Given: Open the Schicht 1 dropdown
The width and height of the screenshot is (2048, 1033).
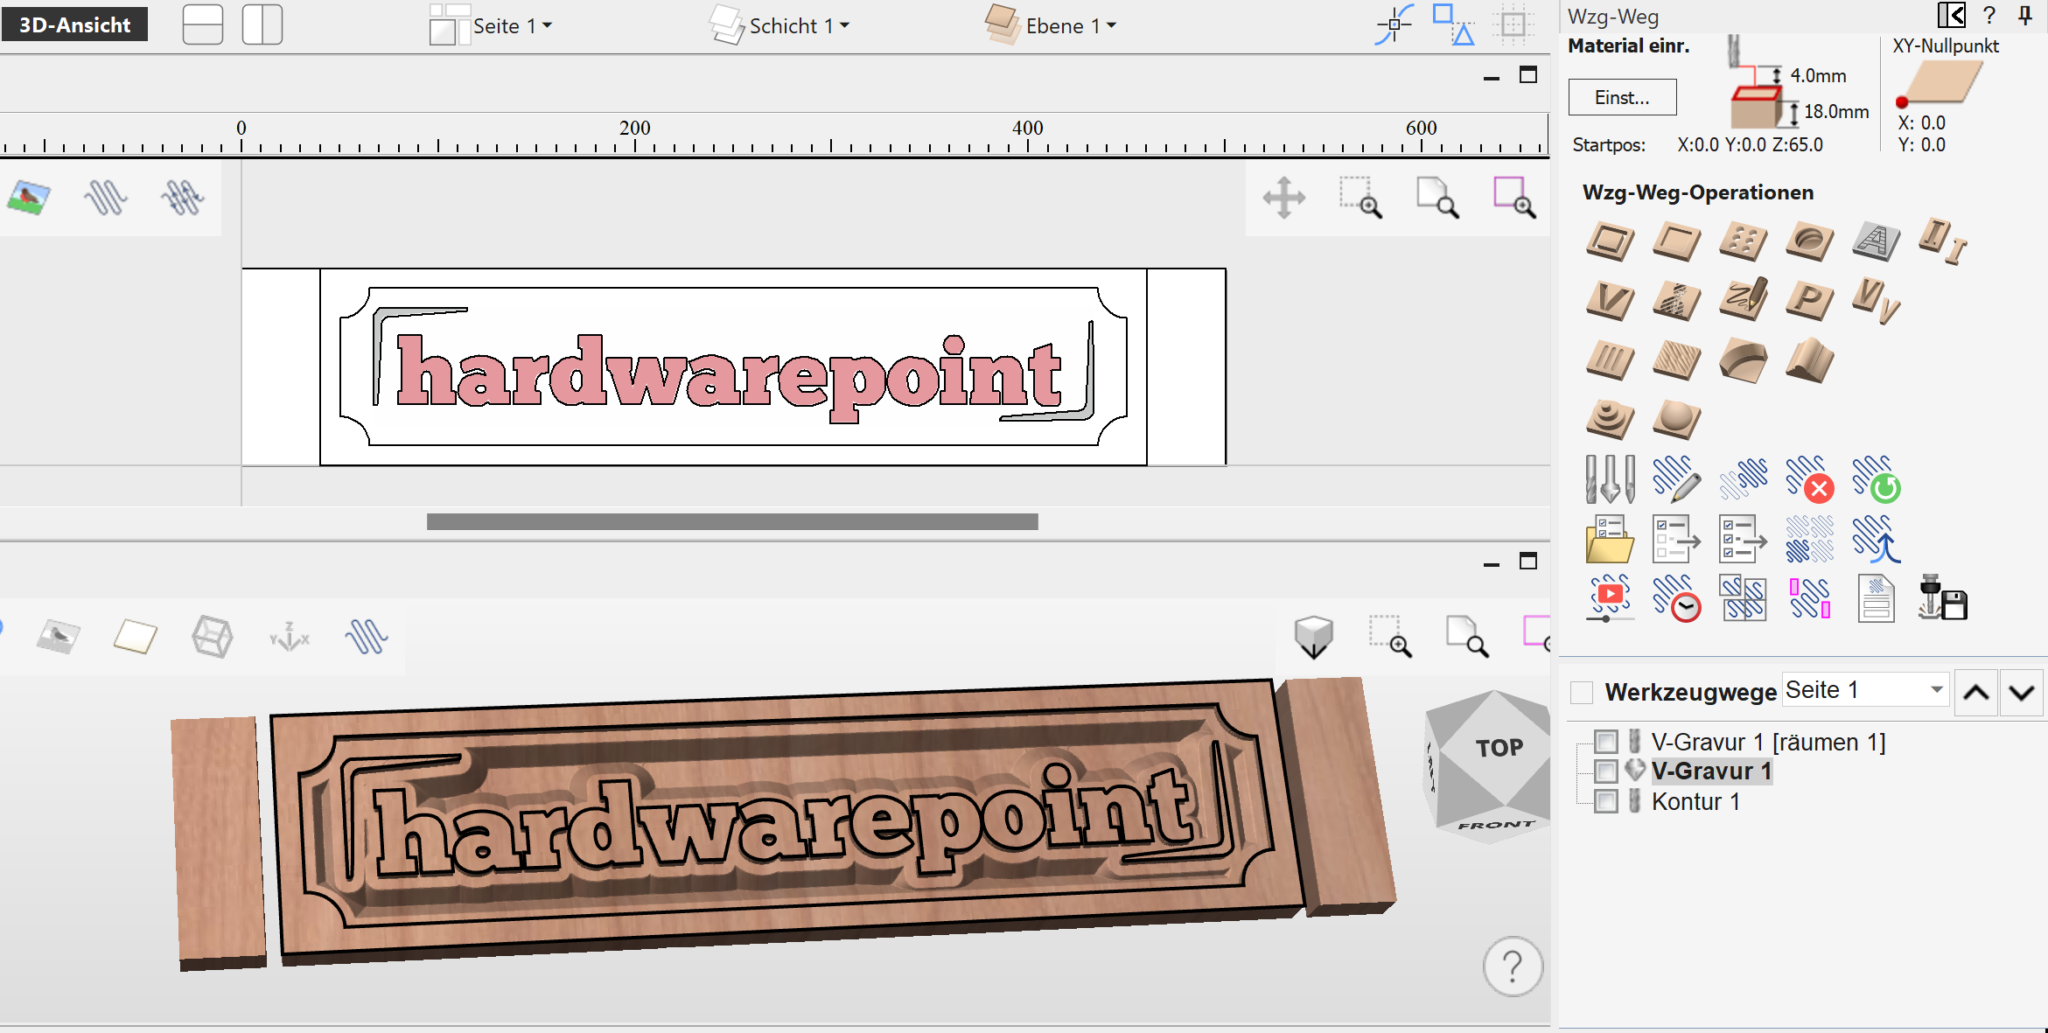Looking at the screenshot, I should [x=795, y=25].
